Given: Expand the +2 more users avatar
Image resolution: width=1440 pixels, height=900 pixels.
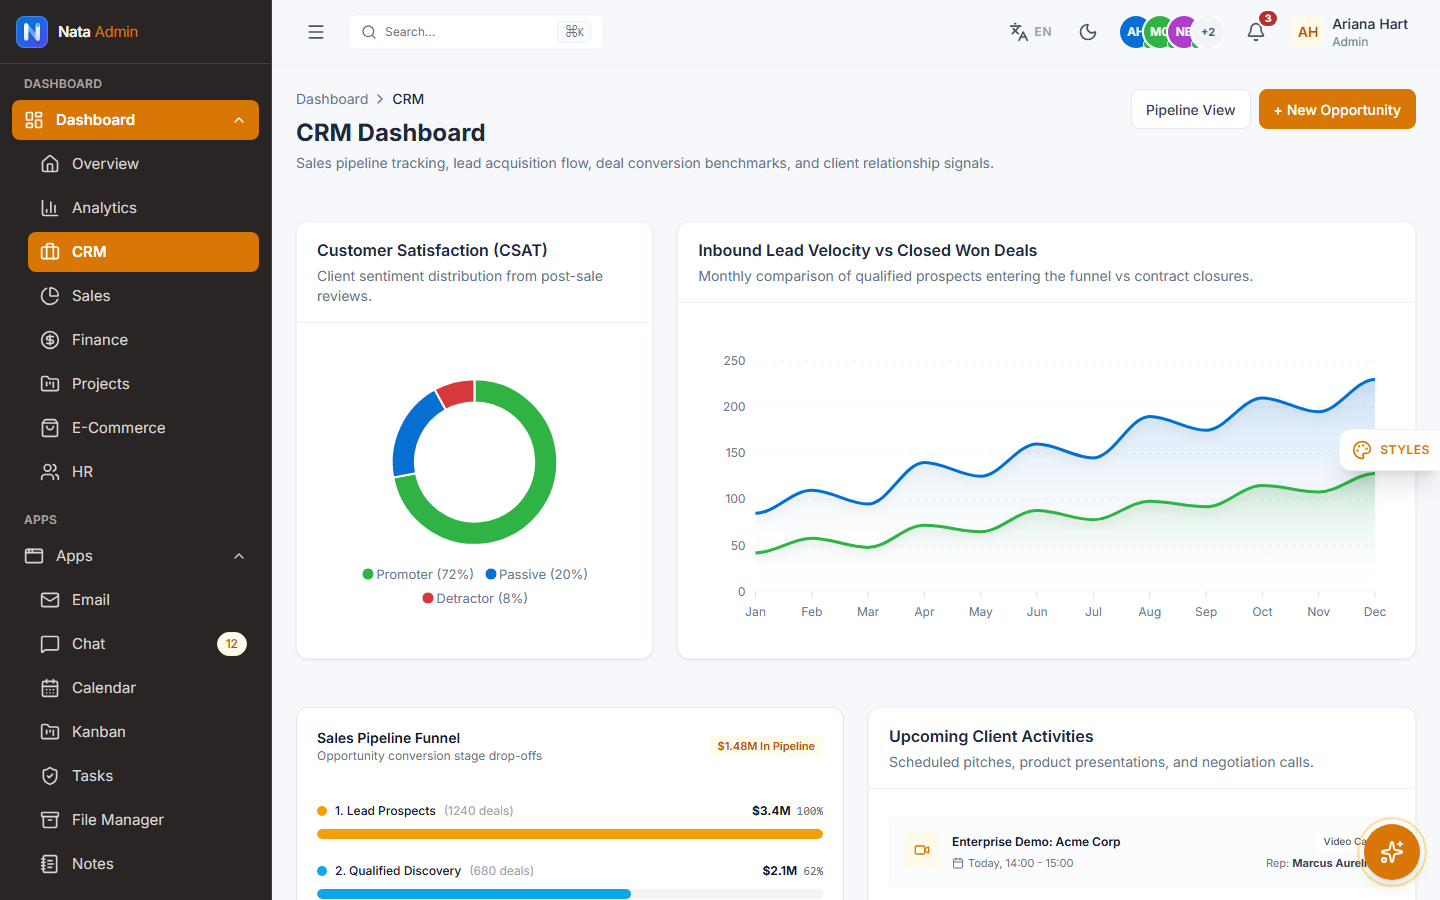Looking at the screenshot, I should click(1208, 32).
